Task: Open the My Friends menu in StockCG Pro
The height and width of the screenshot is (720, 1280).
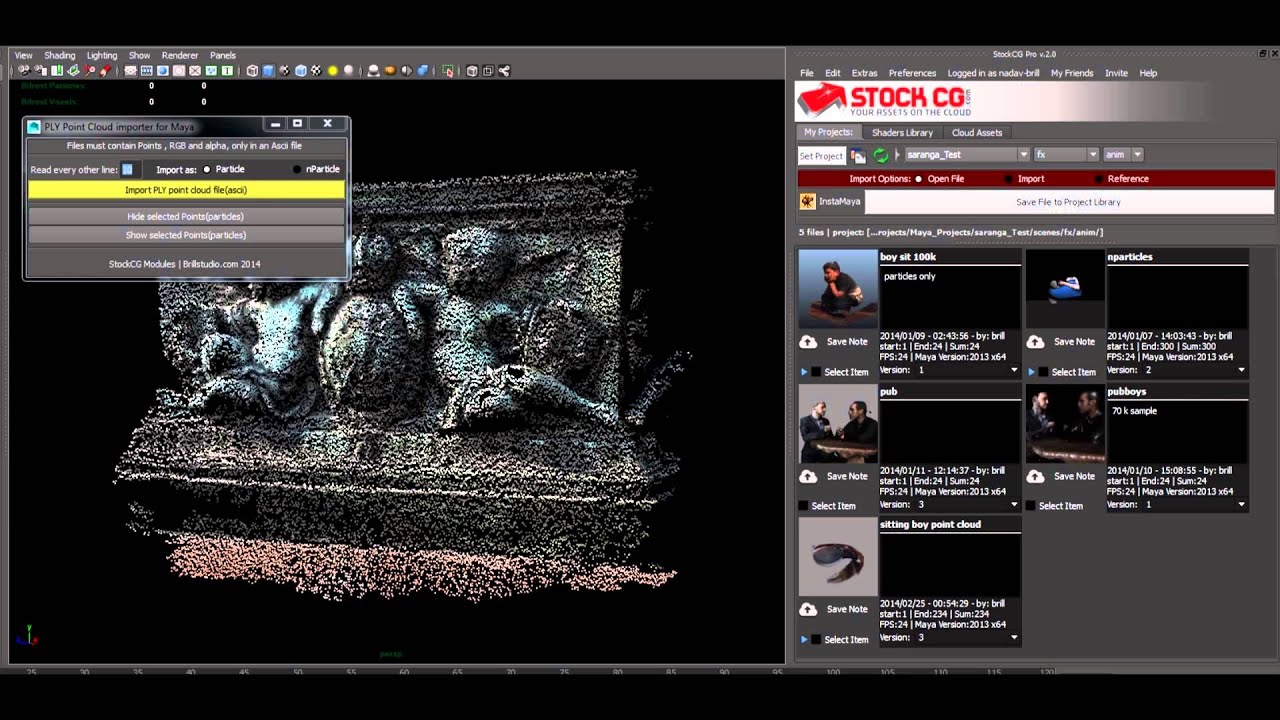Action: pos(1072,73)
